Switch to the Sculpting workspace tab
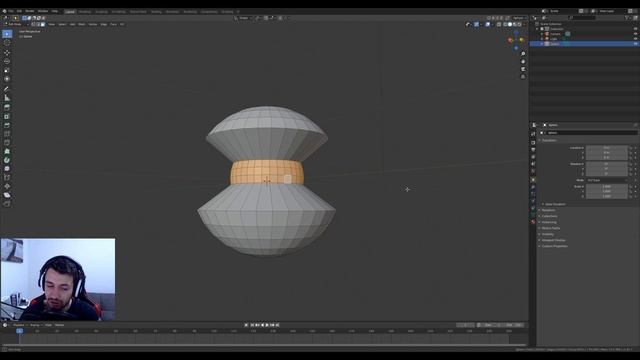The image size is (640, 360). pos(101,12)
